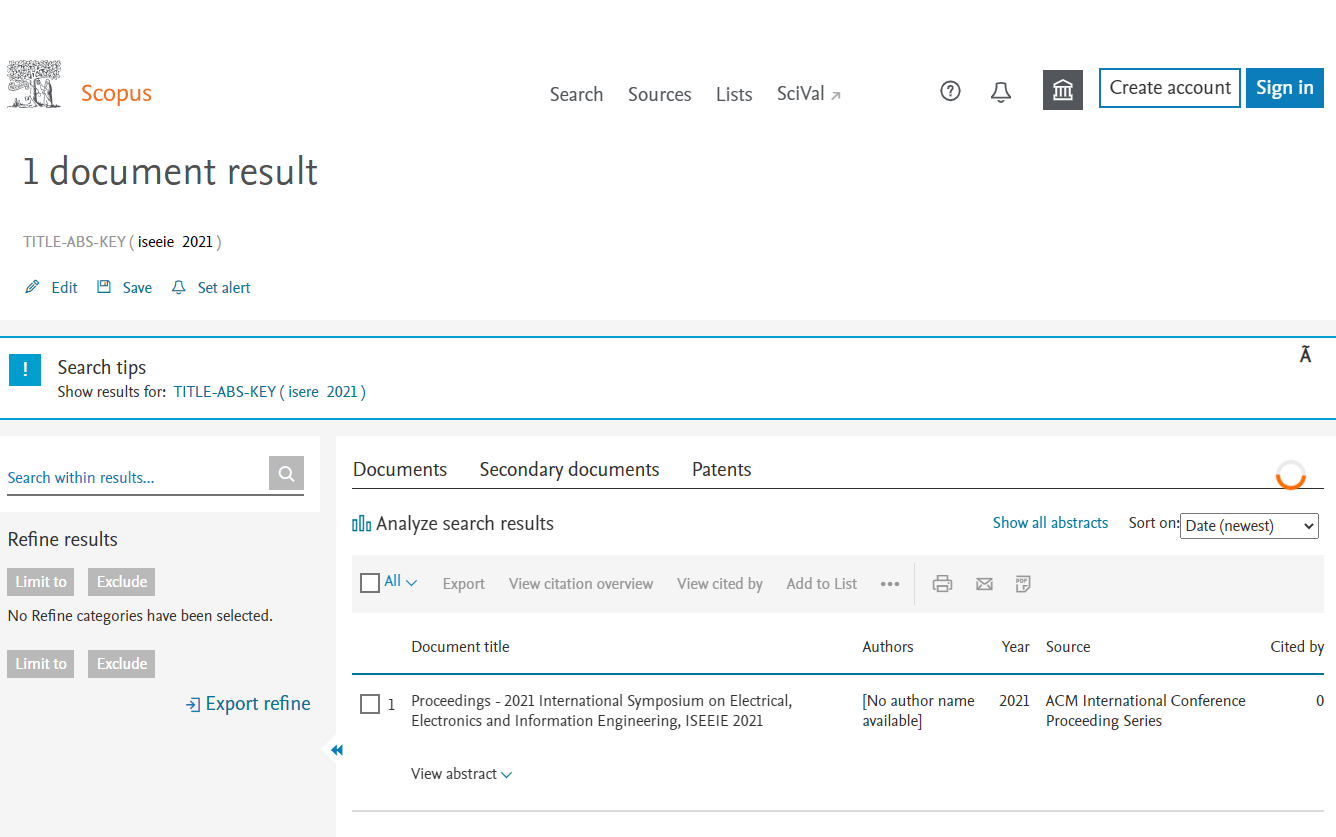Print results using the printer icon
This screenshot has height=837, width=1336.
click(x=942, y=584)
